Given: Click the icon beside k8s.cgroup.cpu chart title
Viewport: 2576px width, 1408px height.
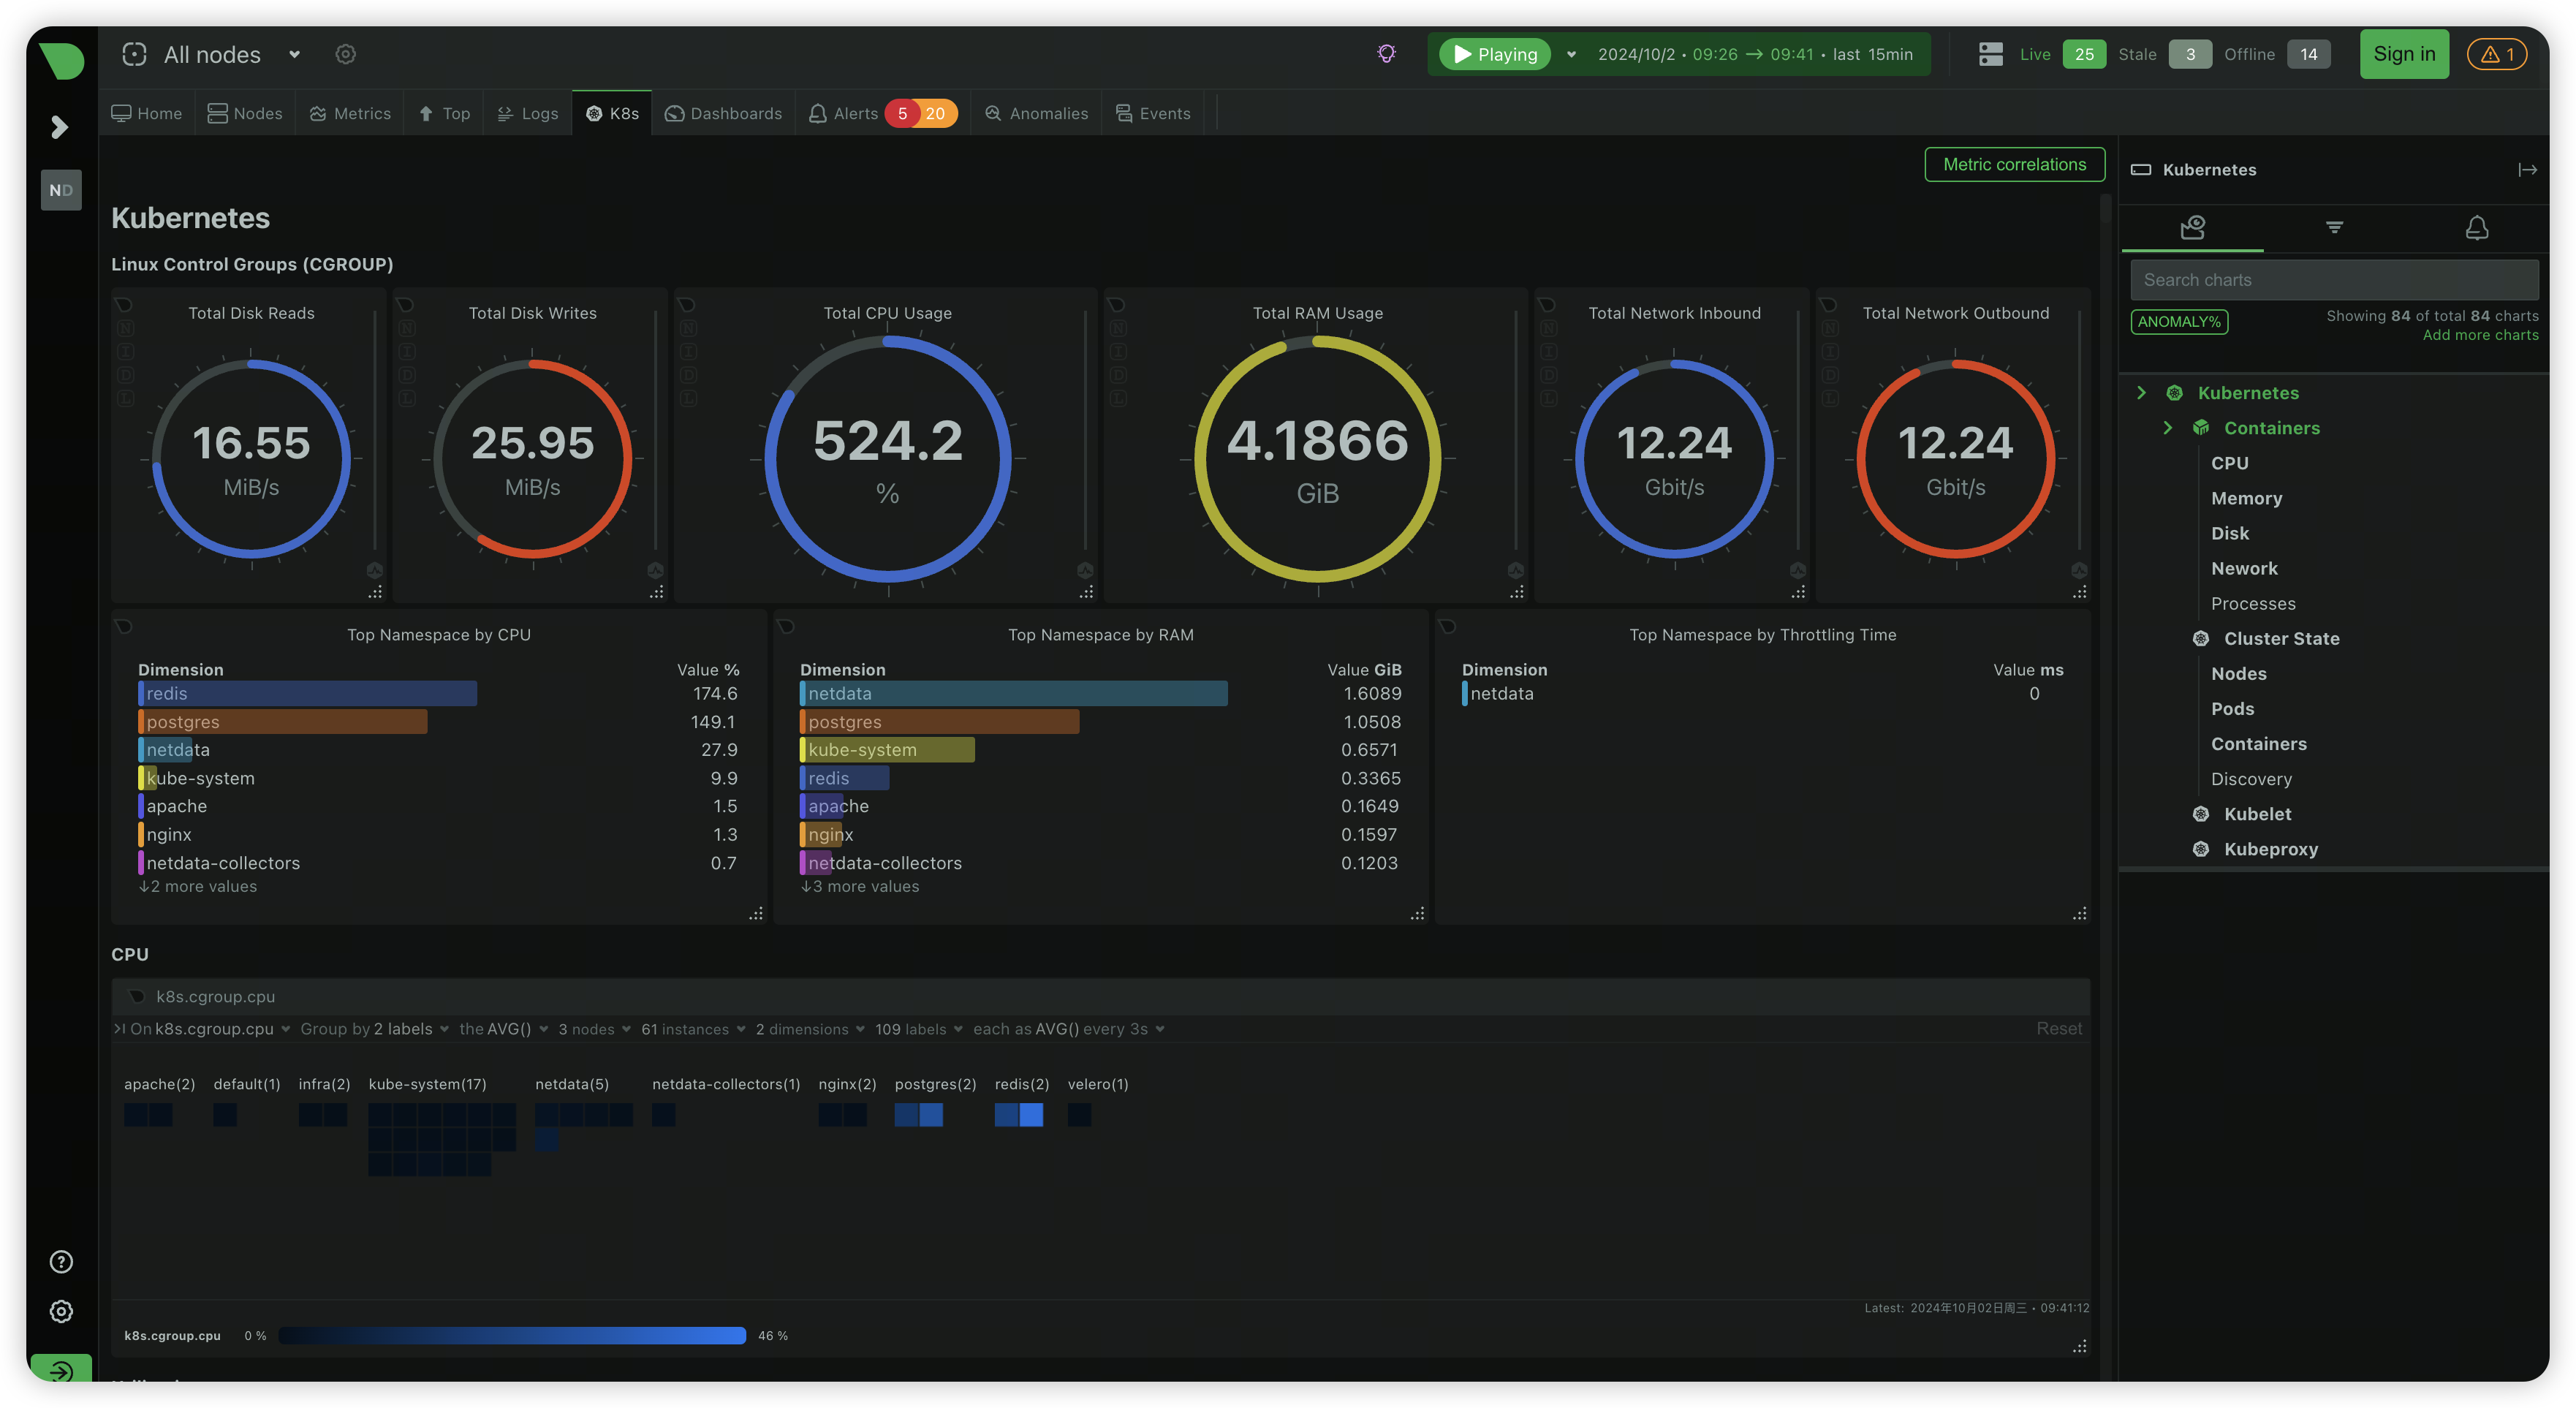Looking at the screenshot, I should click(137, 996).
